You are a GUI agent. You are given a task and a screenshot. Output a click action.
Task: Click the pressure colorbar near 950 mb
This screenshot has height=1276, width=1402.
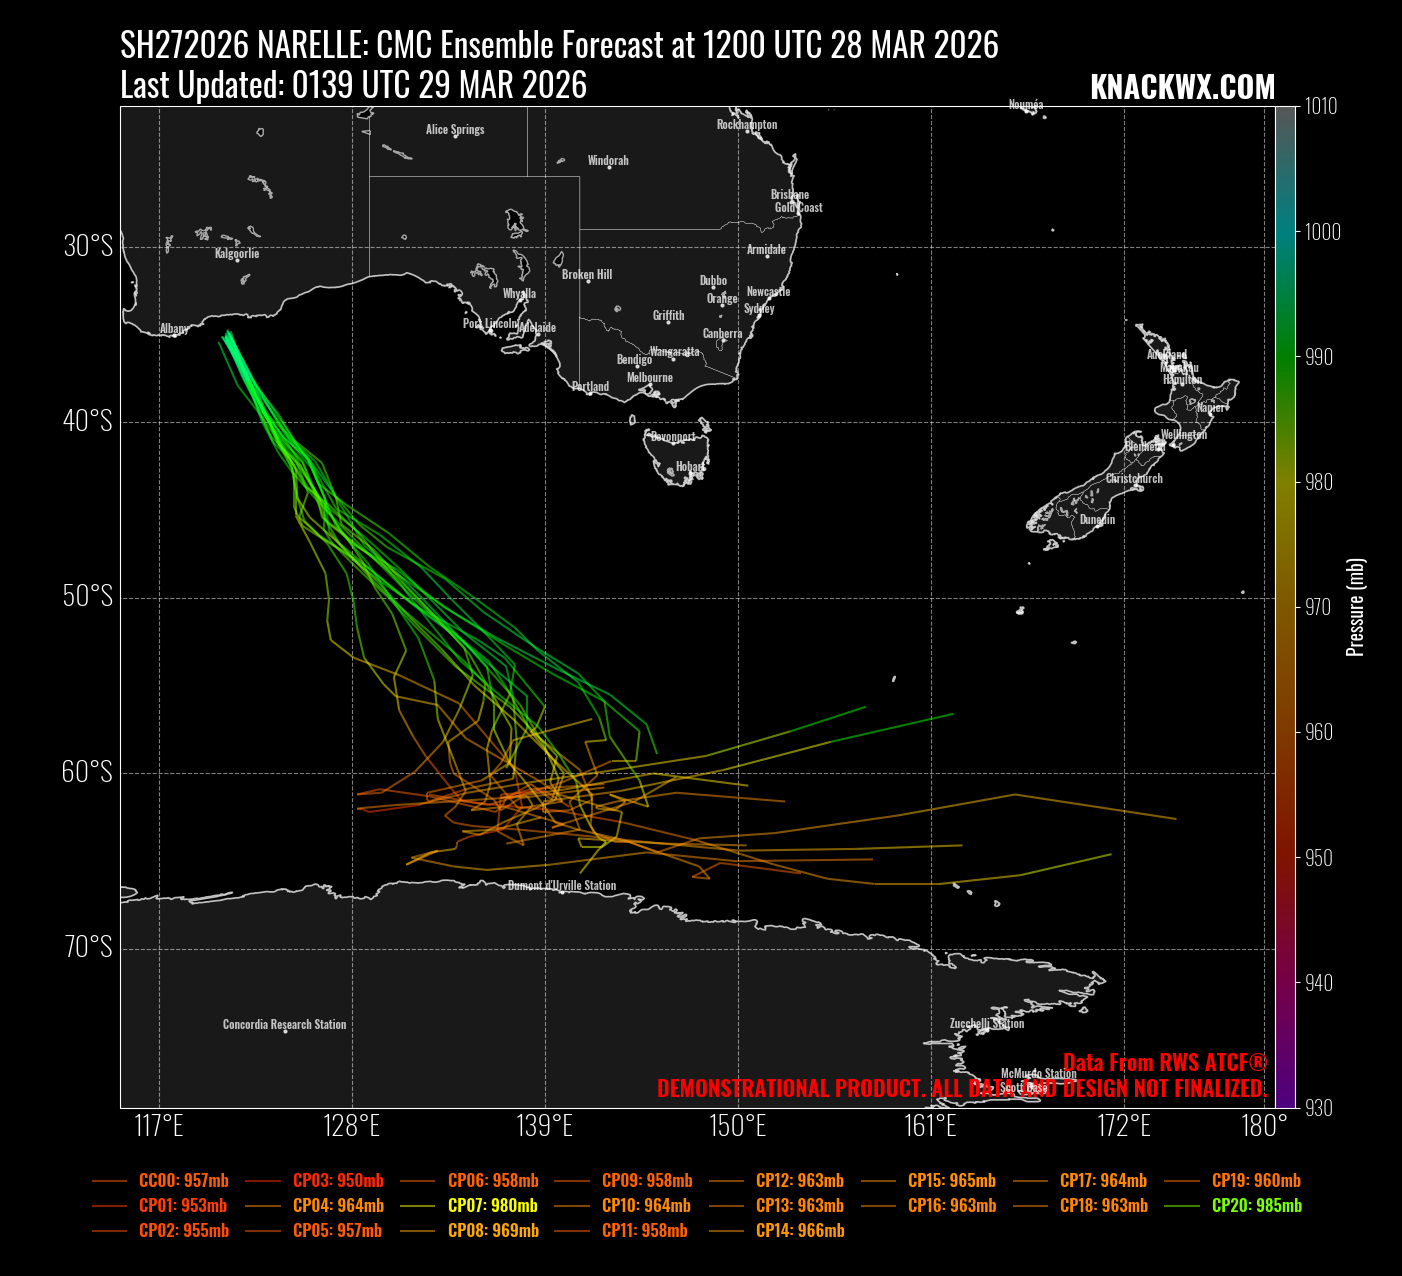(1285, 858)
